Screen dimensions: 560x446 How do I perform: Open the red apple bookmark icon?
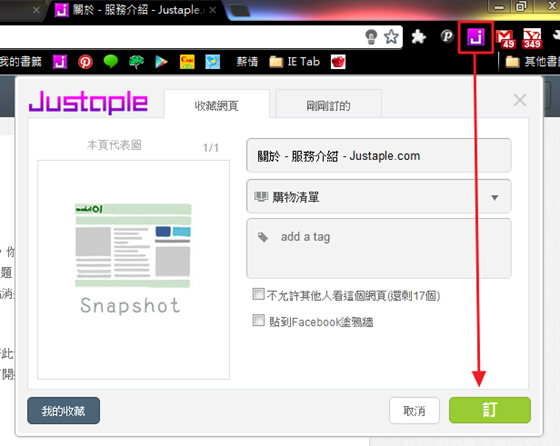pyautogui.click(x=338, y=62)
